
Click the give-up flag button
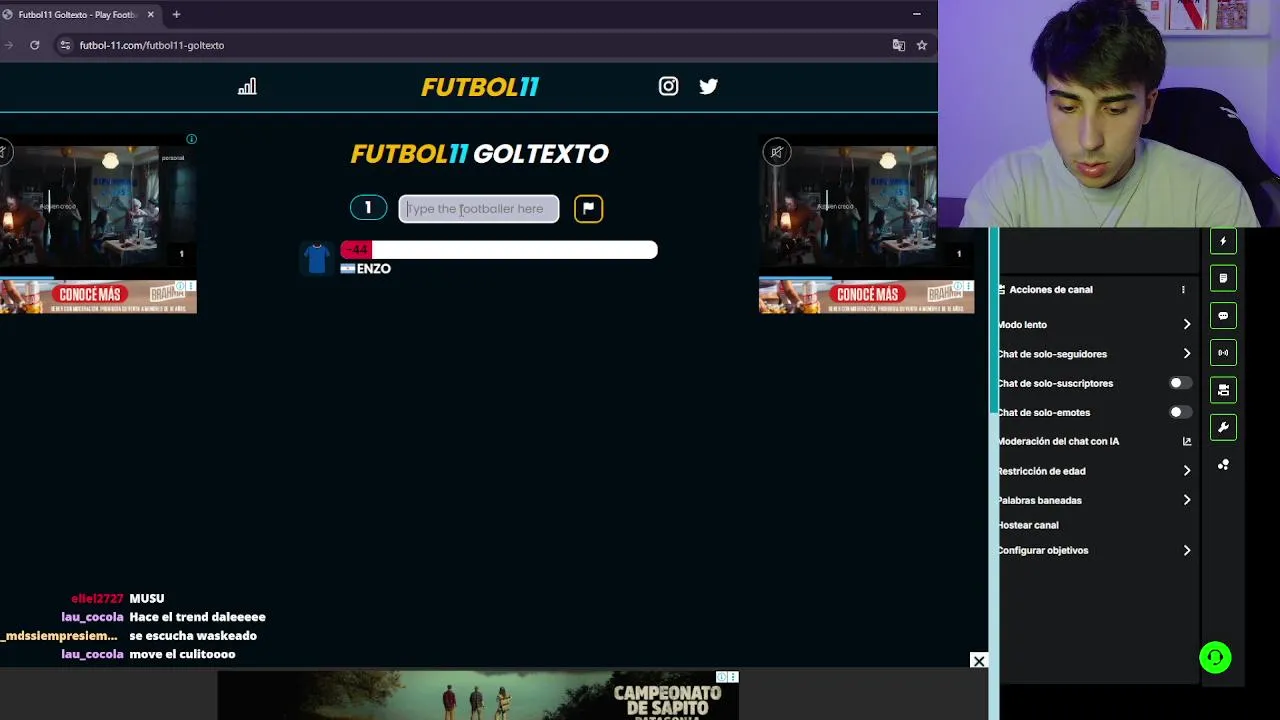(588, 208)
